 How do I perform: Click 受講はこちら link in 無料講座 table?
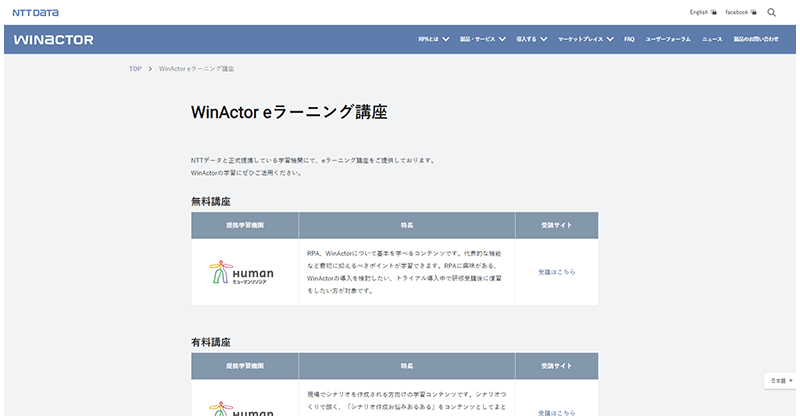[x=557, y=273]
